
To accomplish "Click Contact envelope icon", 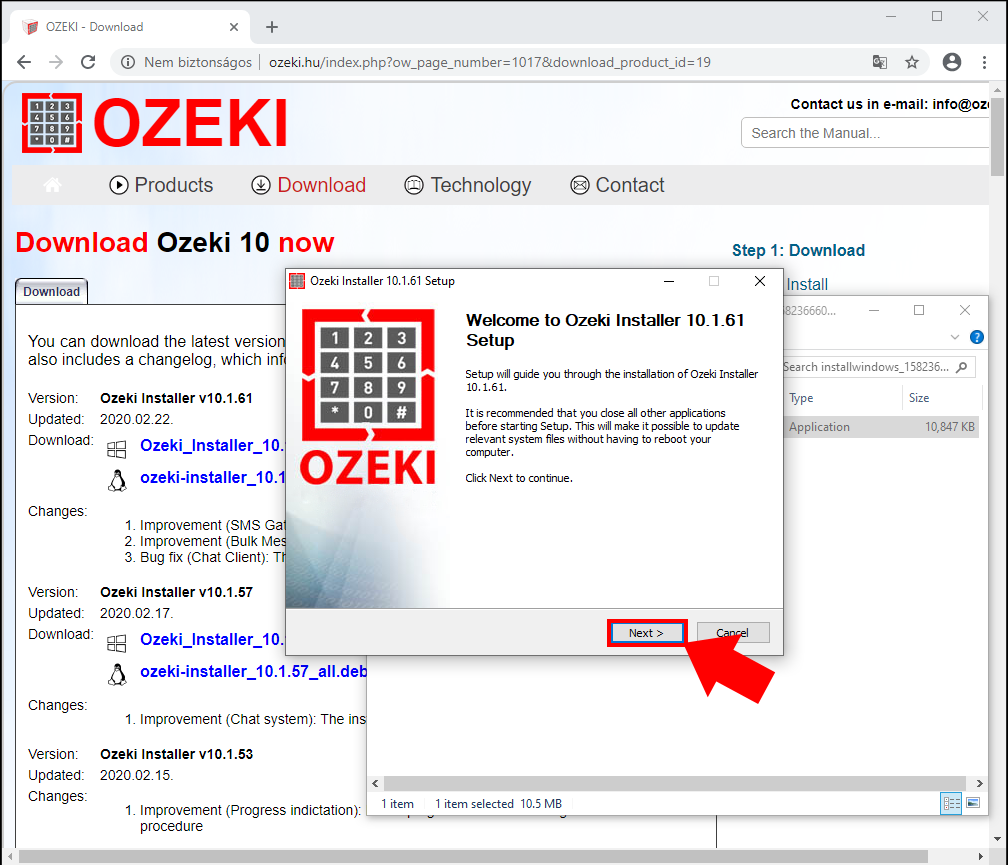I will (x=580, y=185).
